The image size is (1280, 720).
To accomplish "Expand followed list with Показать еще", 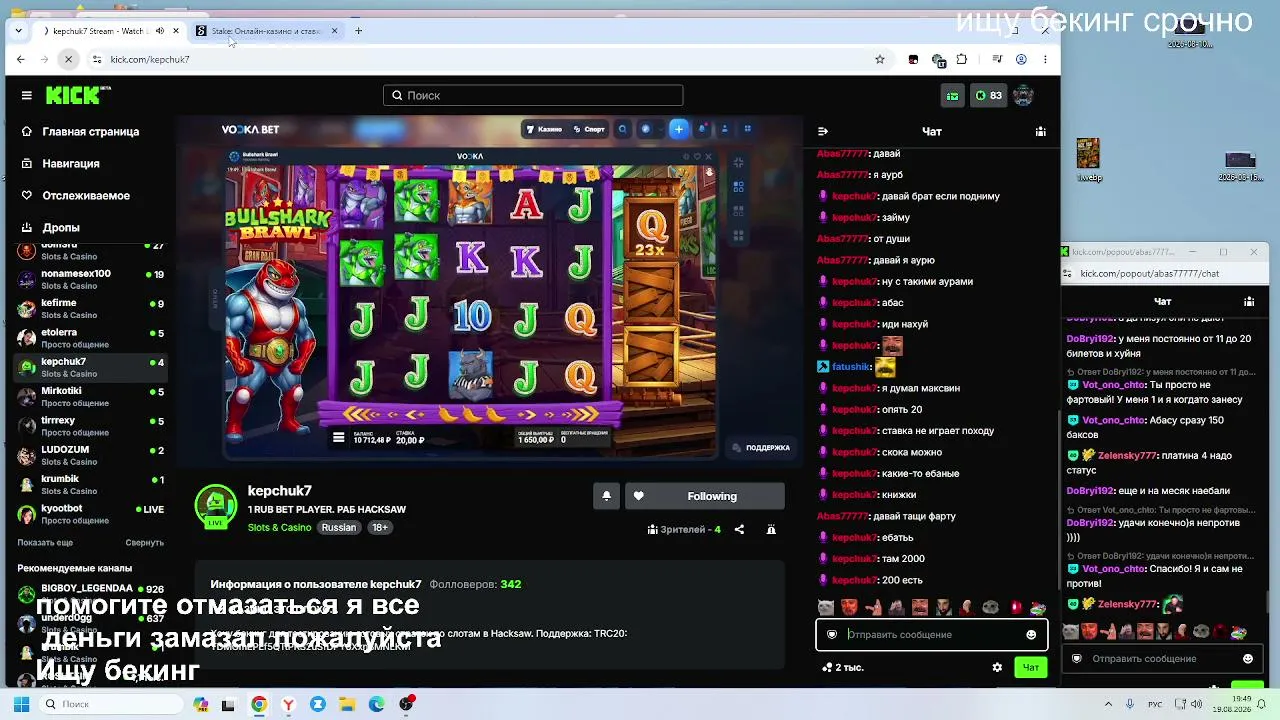I will coord(45,543).
